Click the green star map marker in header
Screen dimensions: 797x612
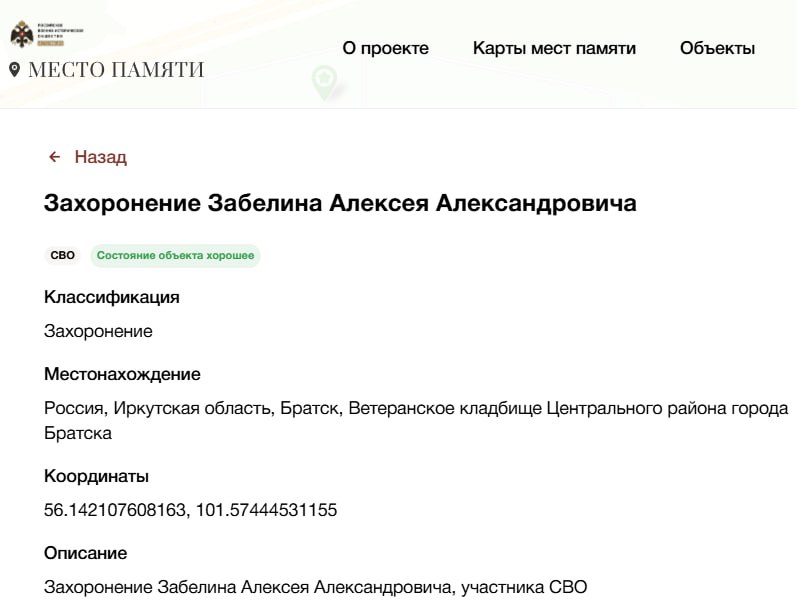click(323, 81)
